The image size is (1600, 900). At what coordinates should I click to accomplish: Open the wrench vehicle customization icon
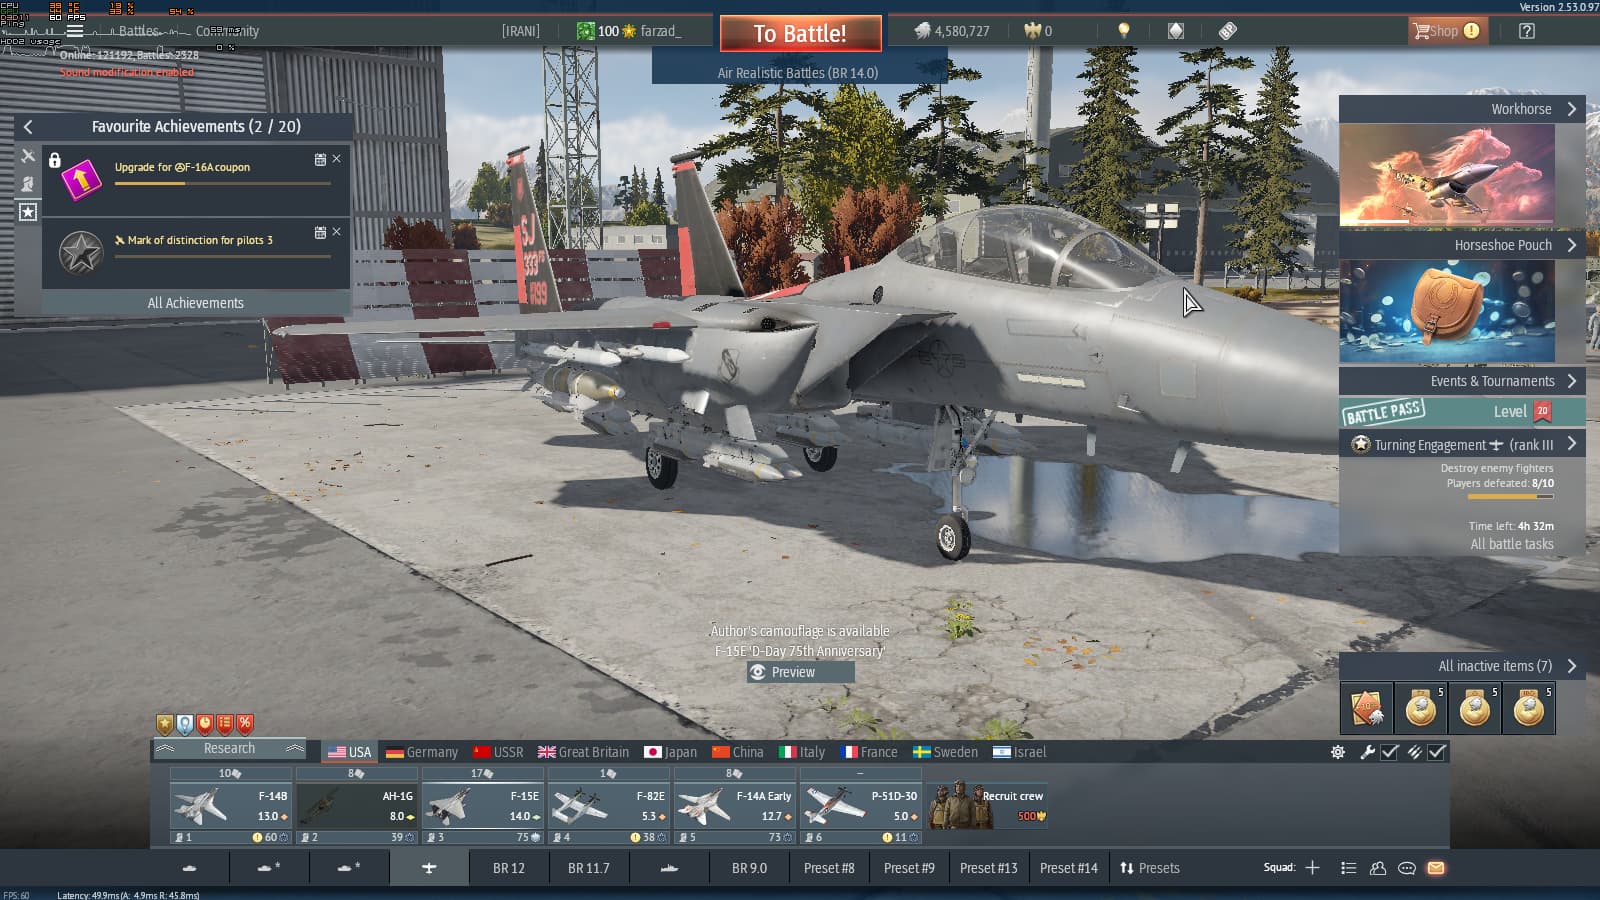(x=1368, y=753)
